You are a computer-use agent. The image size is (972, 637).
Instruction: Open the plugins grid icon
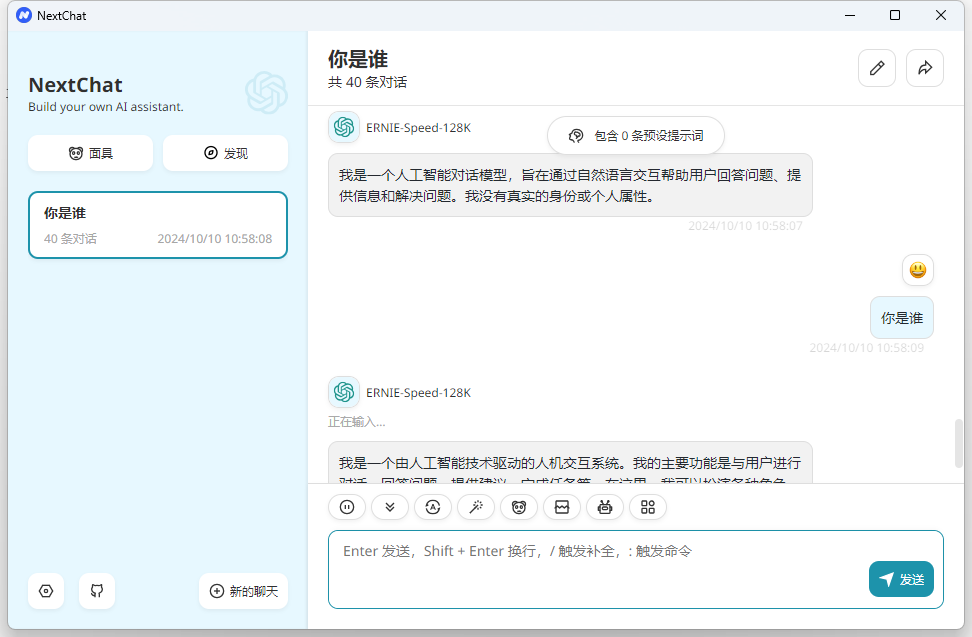tap(648, 507)
